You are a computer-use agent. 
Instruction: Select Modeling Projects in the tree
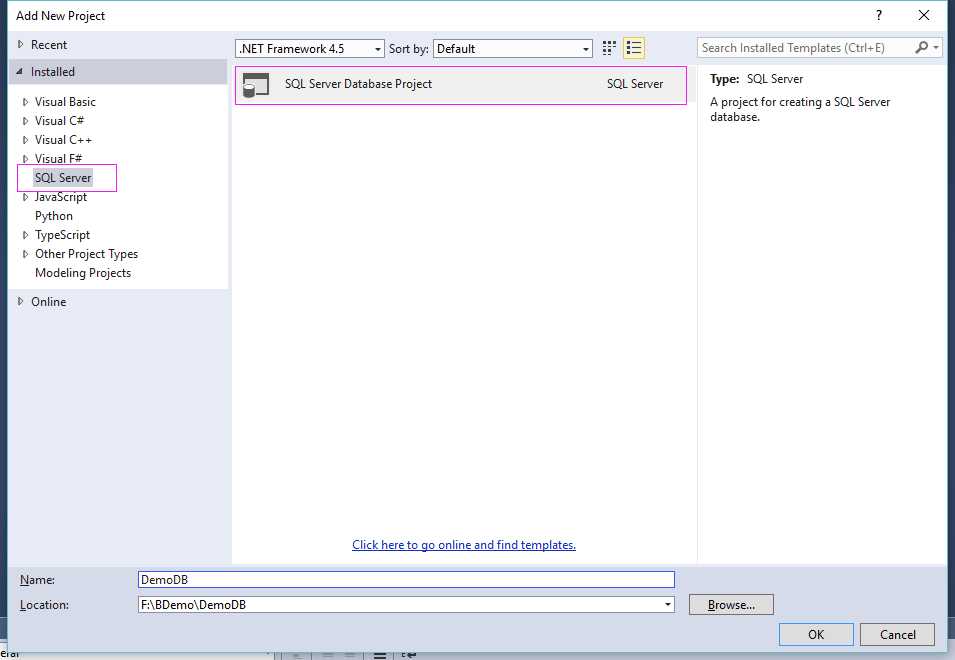[83, 273]
